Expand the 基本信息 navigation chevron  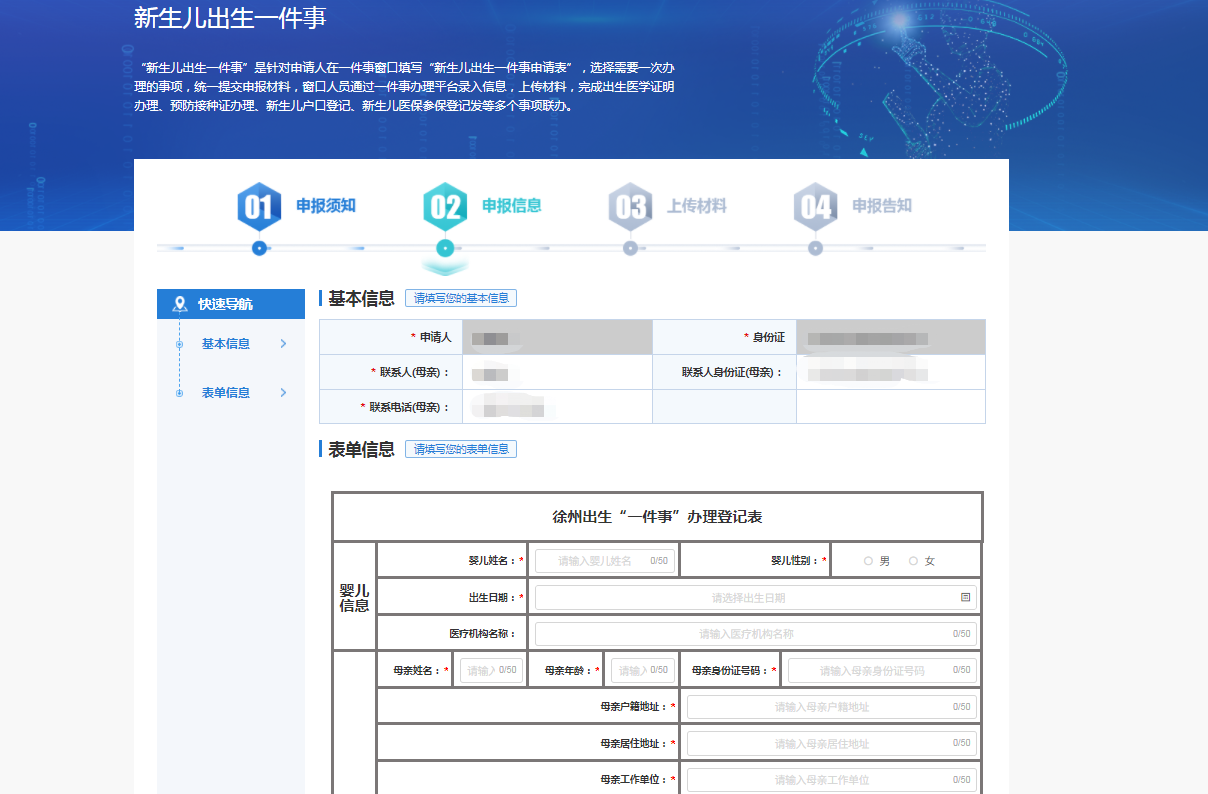(284, 344)
